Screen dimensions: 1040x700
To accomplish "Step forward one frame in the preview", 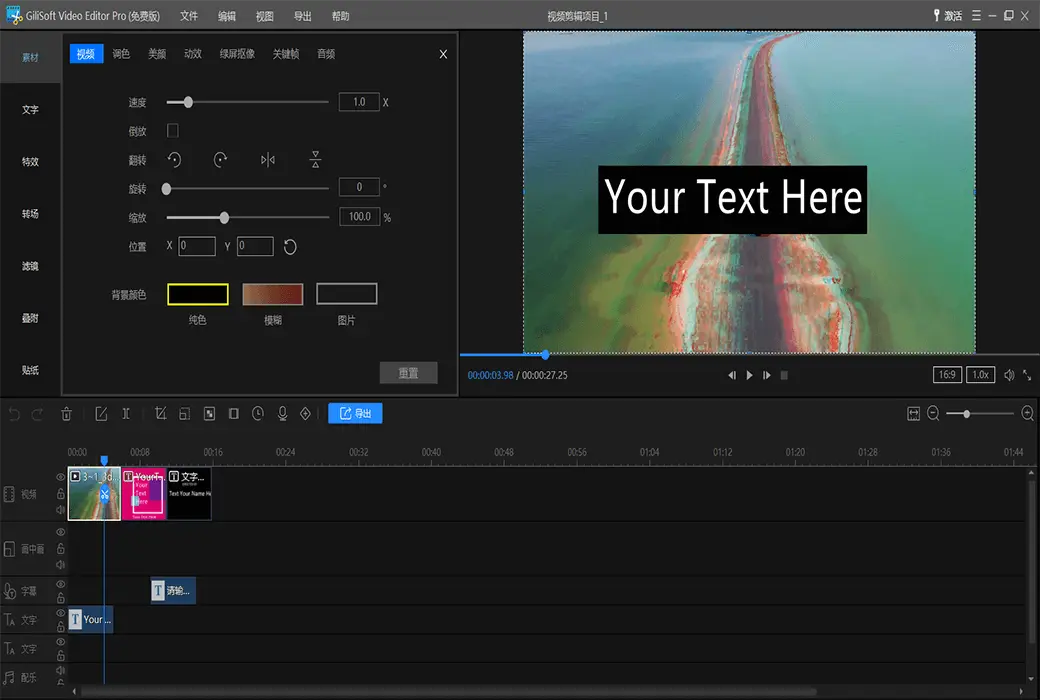I will click(767, 376).
